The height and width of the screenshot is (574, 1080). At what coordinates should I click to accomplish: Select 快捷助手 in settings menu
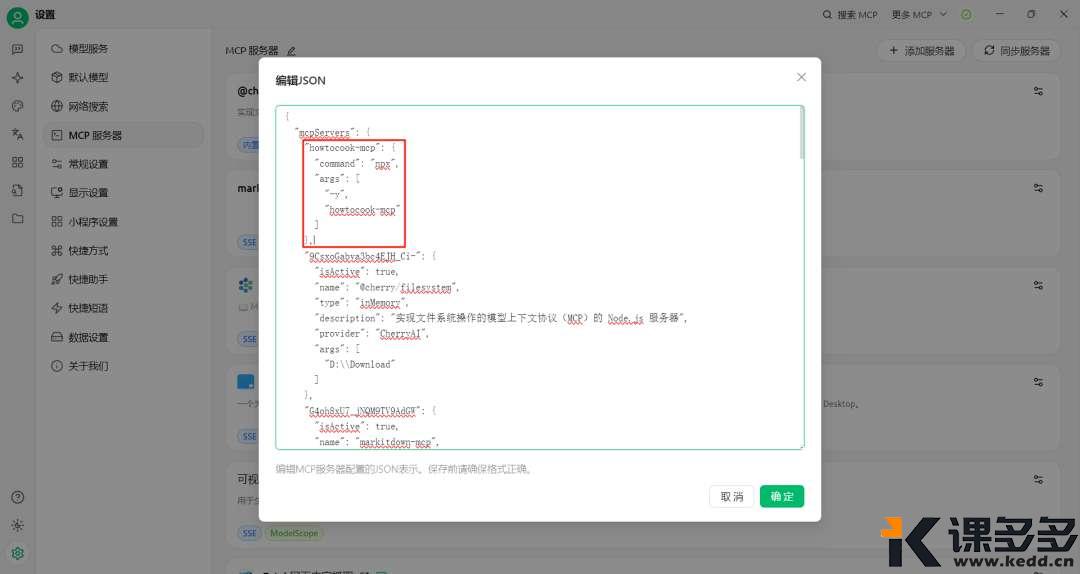123,279
